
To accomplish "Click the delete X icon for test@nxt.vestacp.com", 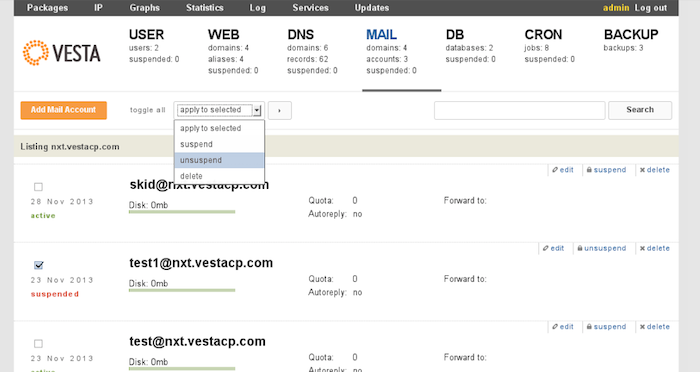I will 642,327.
